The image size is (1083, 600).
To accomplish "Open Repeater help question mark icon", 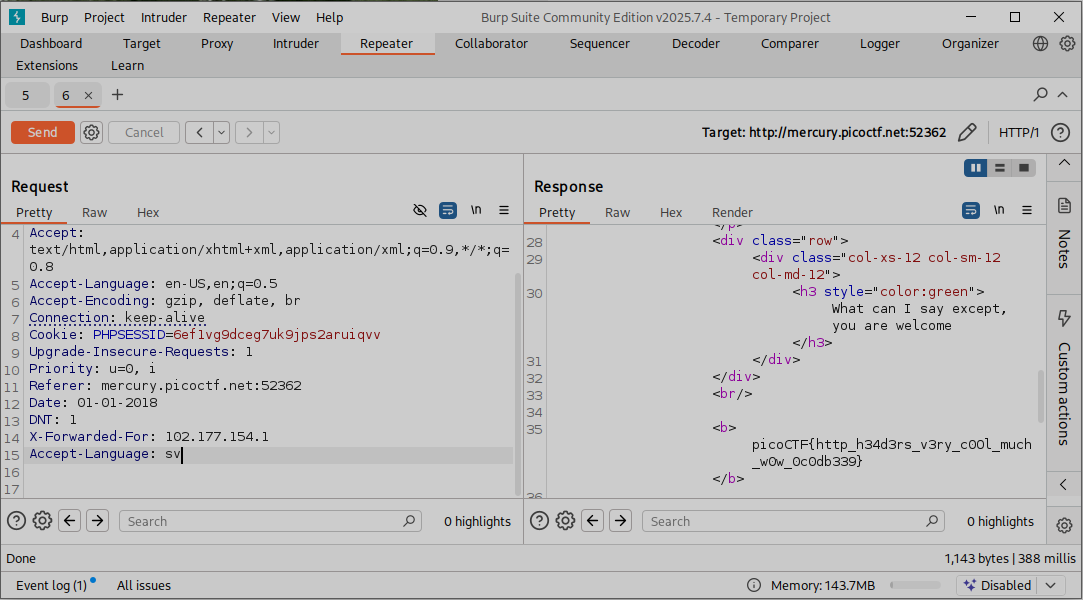I will point(1060,132).
